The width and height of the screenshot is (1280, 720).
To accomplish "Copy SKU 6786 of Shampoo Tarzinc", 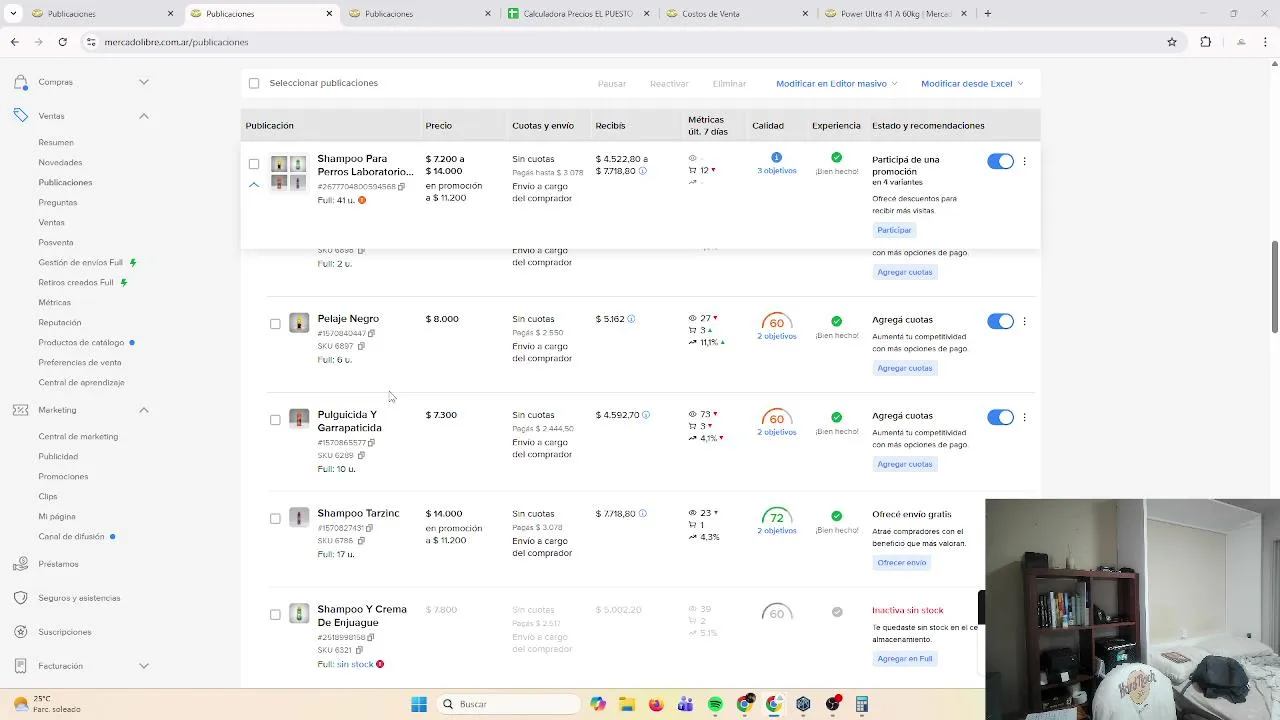I will (x=361, y=541).
